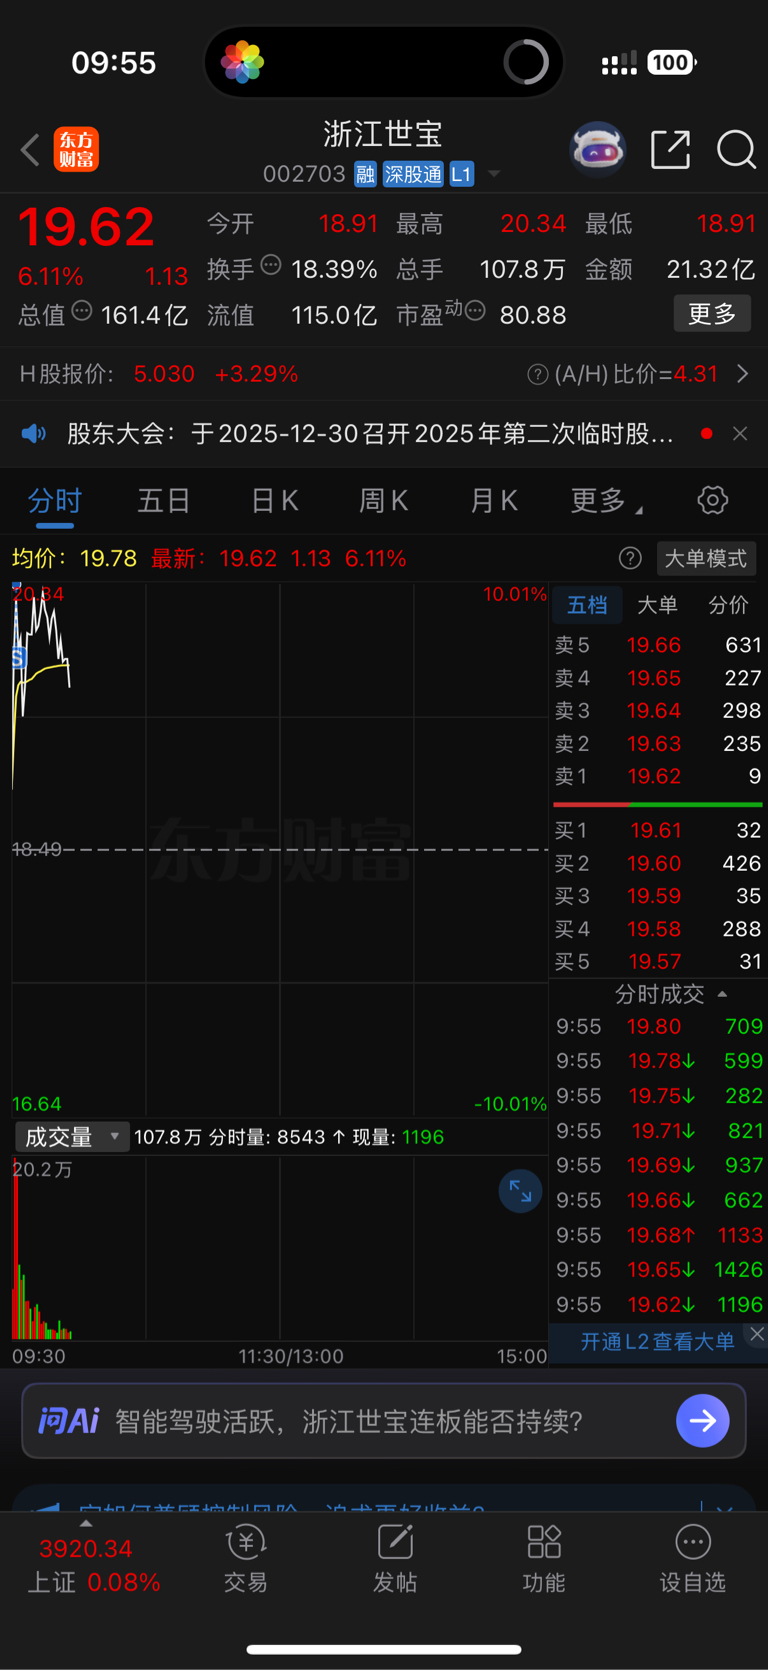The image size is (768, 1670).
Task: Open the 功能 functions icon
Action: [x=544, y=1558]
